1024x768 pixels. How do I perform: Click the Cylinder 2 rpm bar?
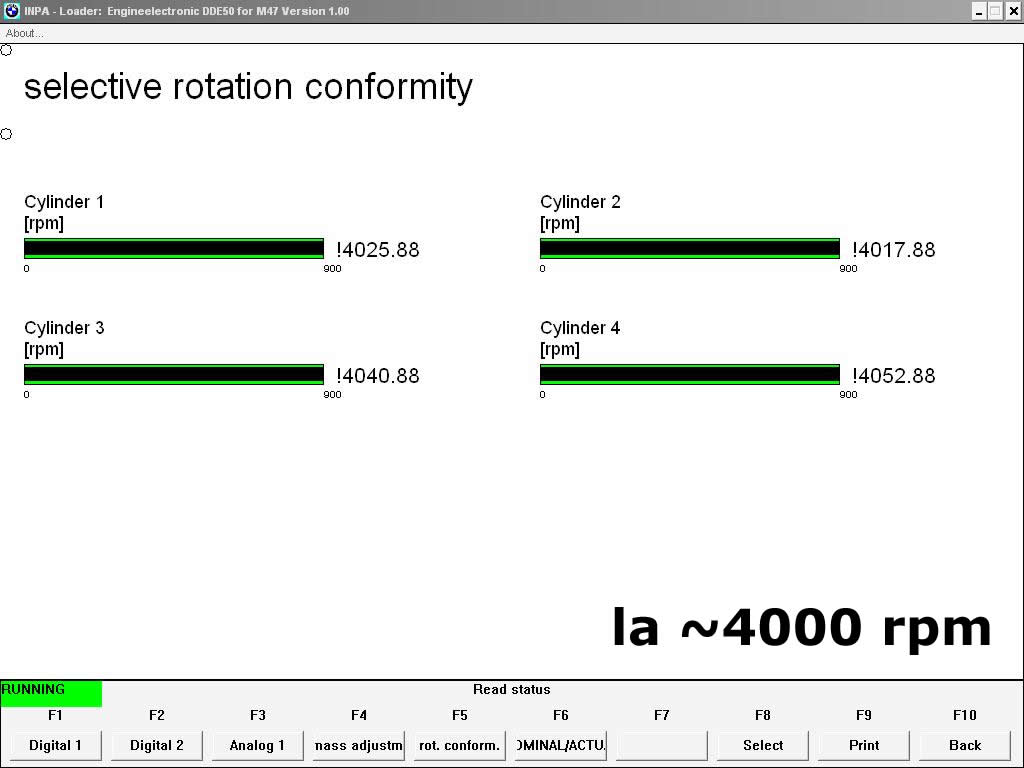coord(690,249)
